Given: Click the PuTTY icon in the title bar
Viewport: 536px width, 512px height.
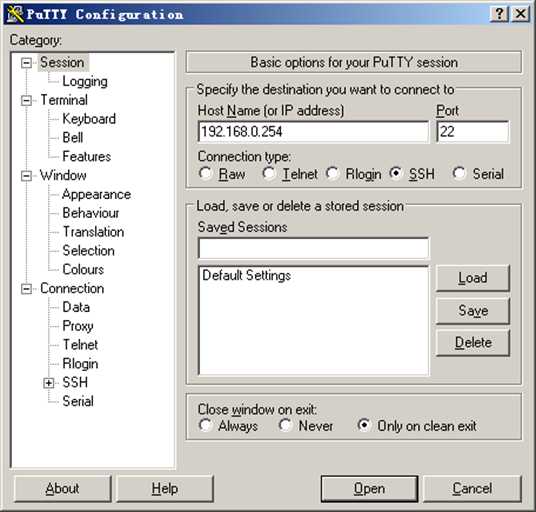Looking at the screenshot, I should click(15, 14).
